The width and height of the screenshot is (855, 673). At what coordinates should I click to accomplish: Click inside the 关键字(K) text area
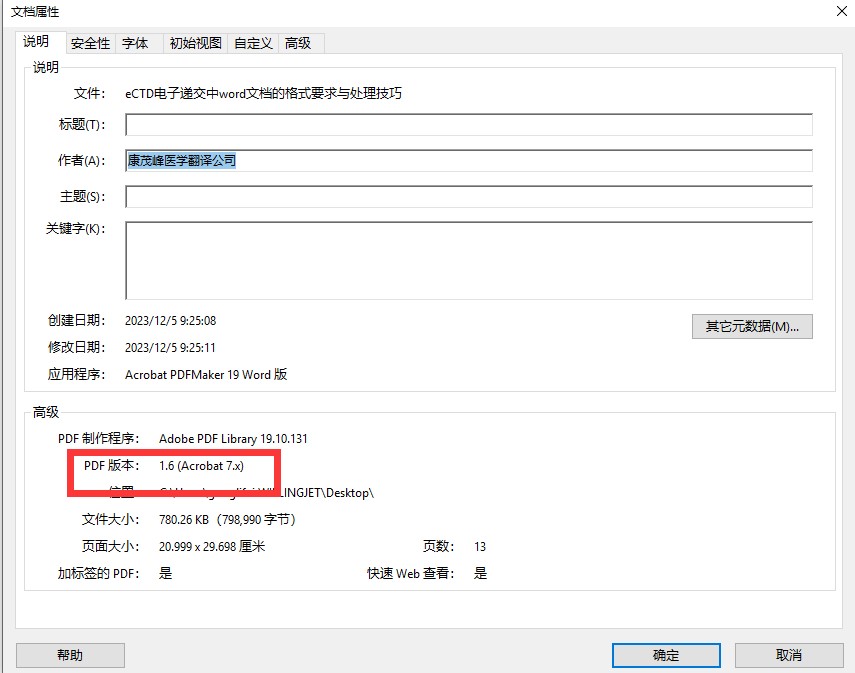coord(468,260)
